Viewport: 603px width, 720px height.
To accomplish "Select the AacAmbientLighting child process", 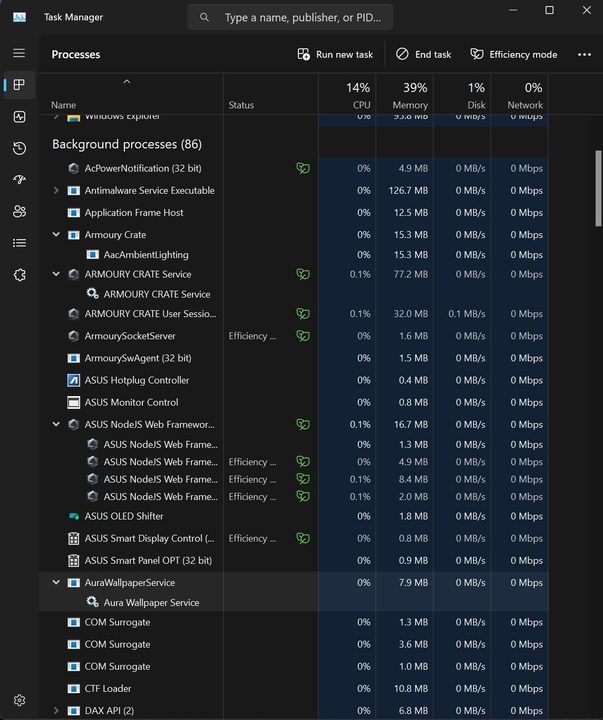I will coord(293,254).
